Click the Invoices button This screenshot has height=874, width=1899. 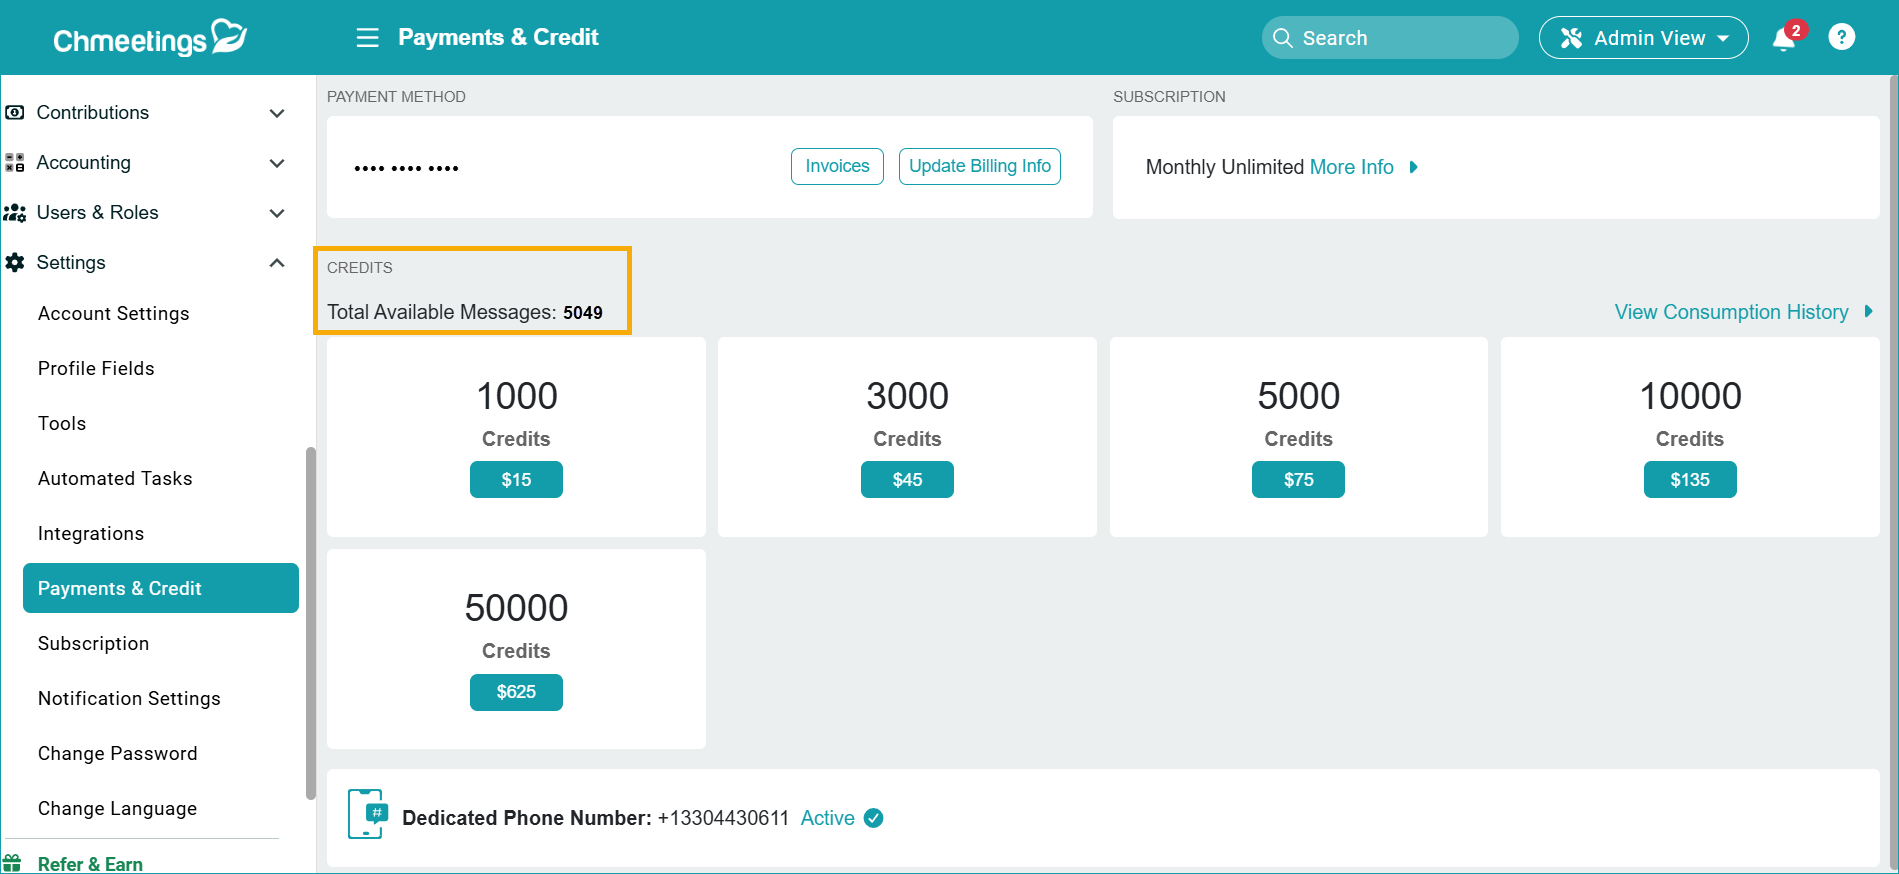coord(837,166)
